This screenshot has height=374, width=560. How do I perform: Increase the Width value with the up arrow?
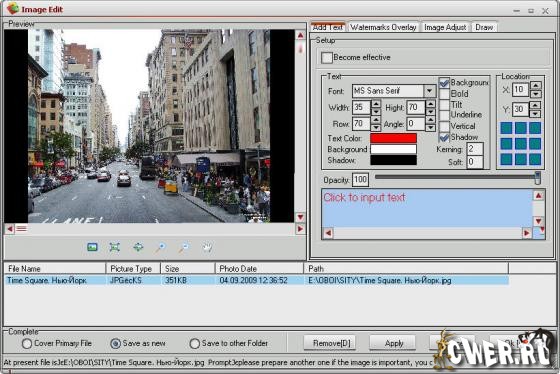click(376, 104)
